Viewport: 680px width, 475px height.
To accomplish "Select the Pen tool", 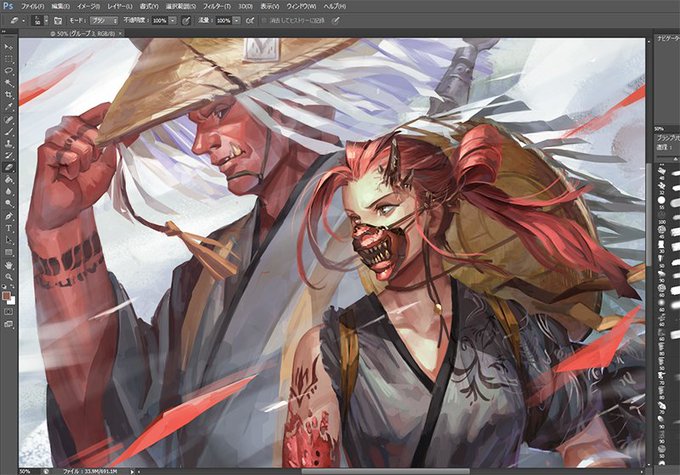I will 8,216.
